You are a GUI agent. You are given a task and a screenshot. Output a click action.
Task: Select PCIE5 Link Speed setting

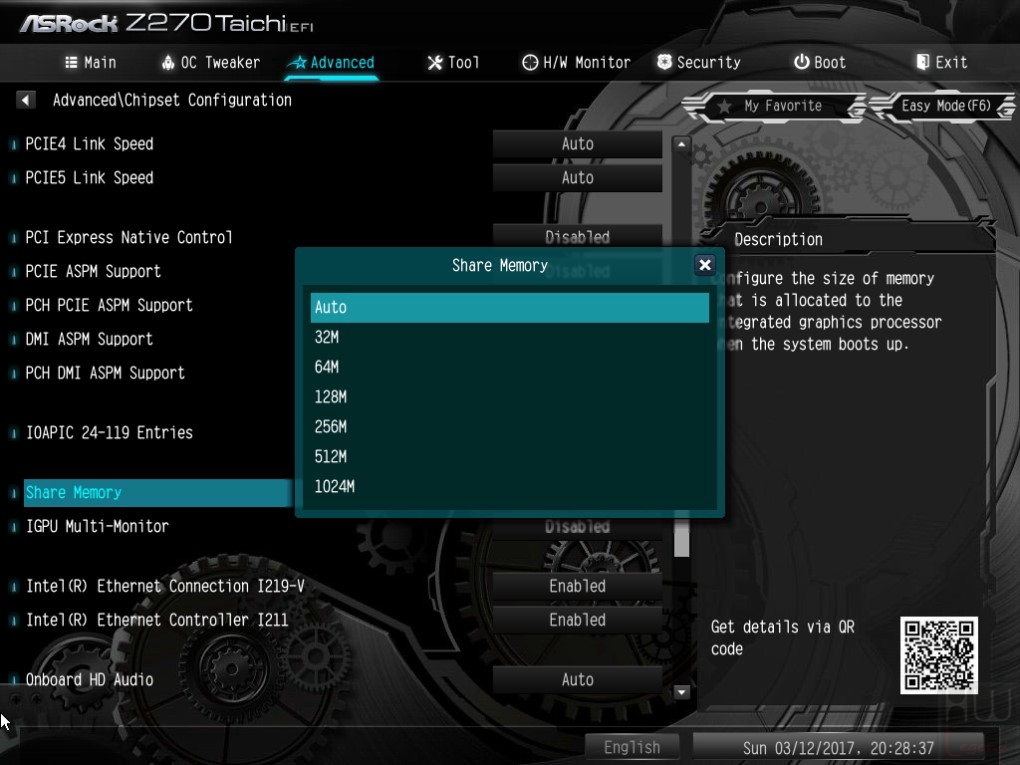[x=89, y=178]
